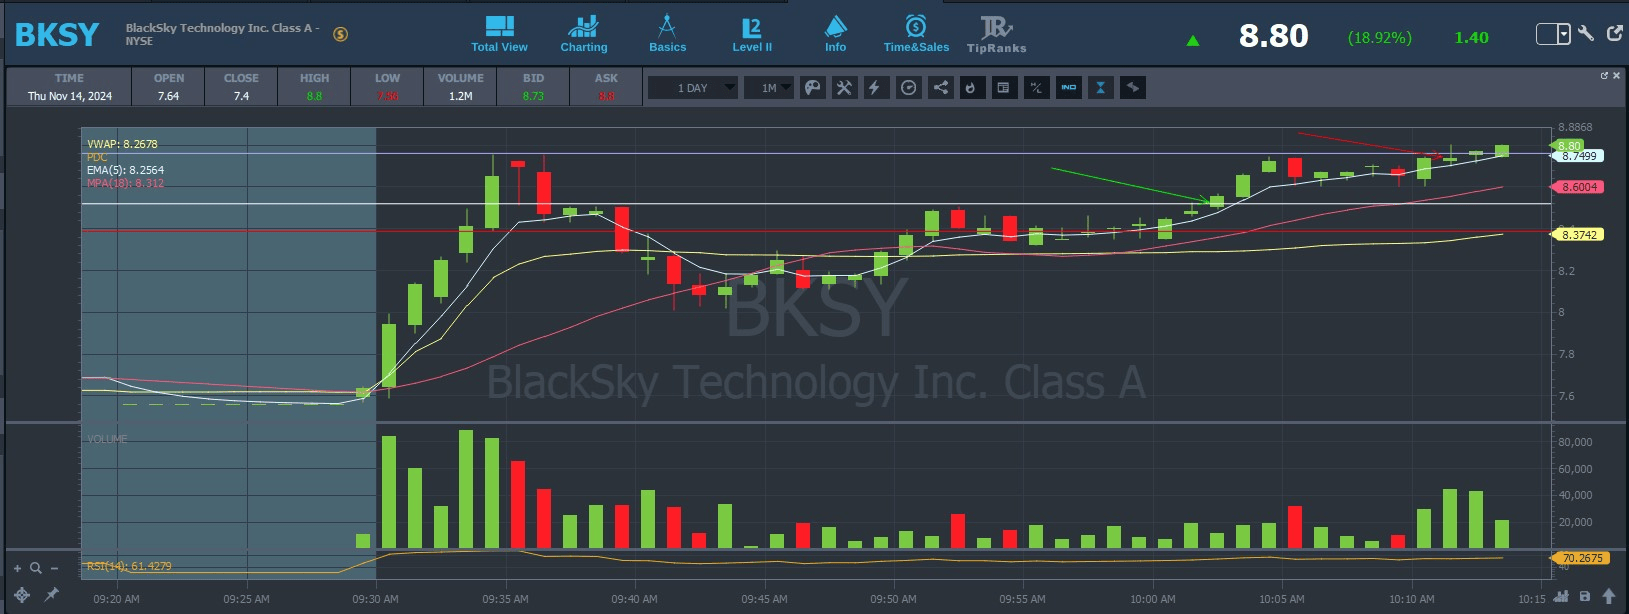Zoom out the chart with the minus icon
This screenshot has width=1629, height=614.
(x=54, y=568)
